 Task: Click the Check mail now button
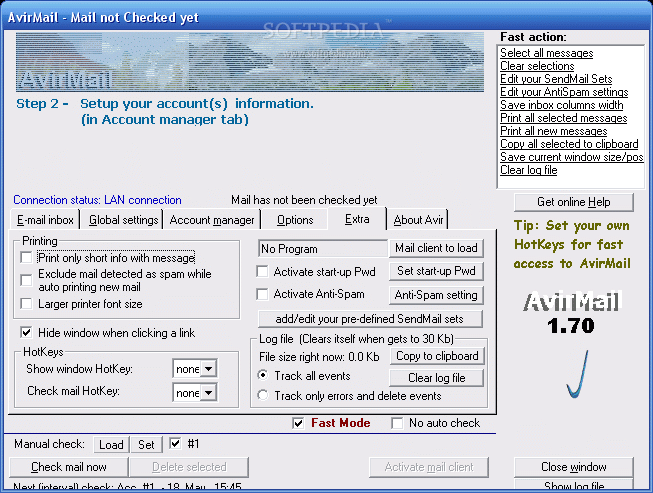[69, 467]
